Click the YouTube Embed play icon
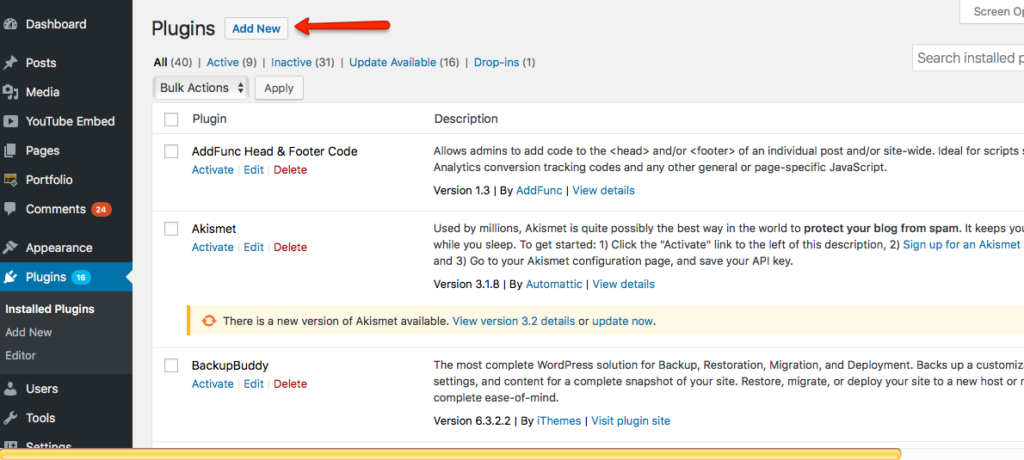Viewport: 1024px width, 460px height. coord(11,121)
